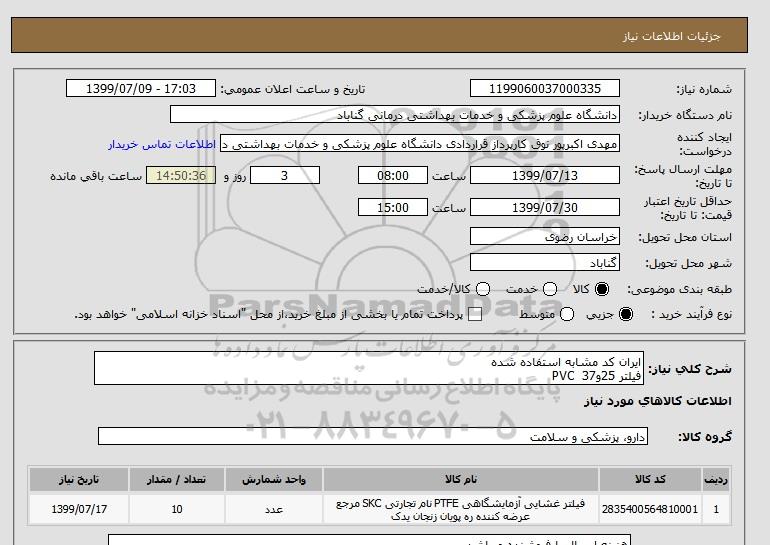Click the goods group field دارو، پزشکی و سلامت
Screen dimensions: 770x545
373,436
